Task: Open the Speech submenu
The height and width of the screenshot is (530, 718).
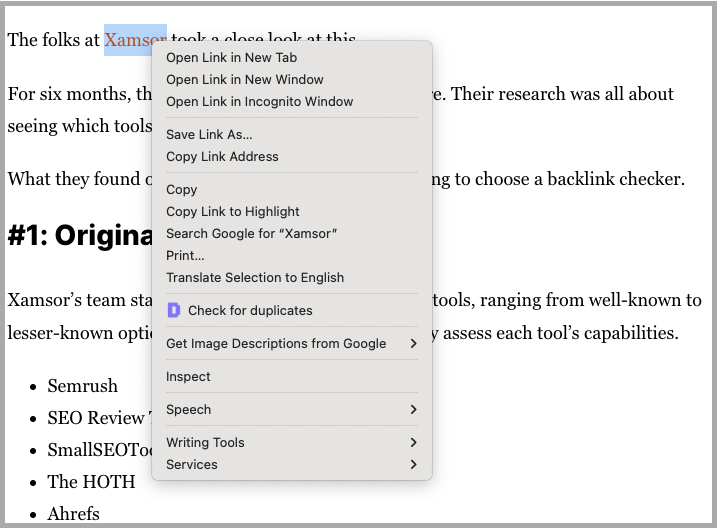Action: (x=292, y=410)
